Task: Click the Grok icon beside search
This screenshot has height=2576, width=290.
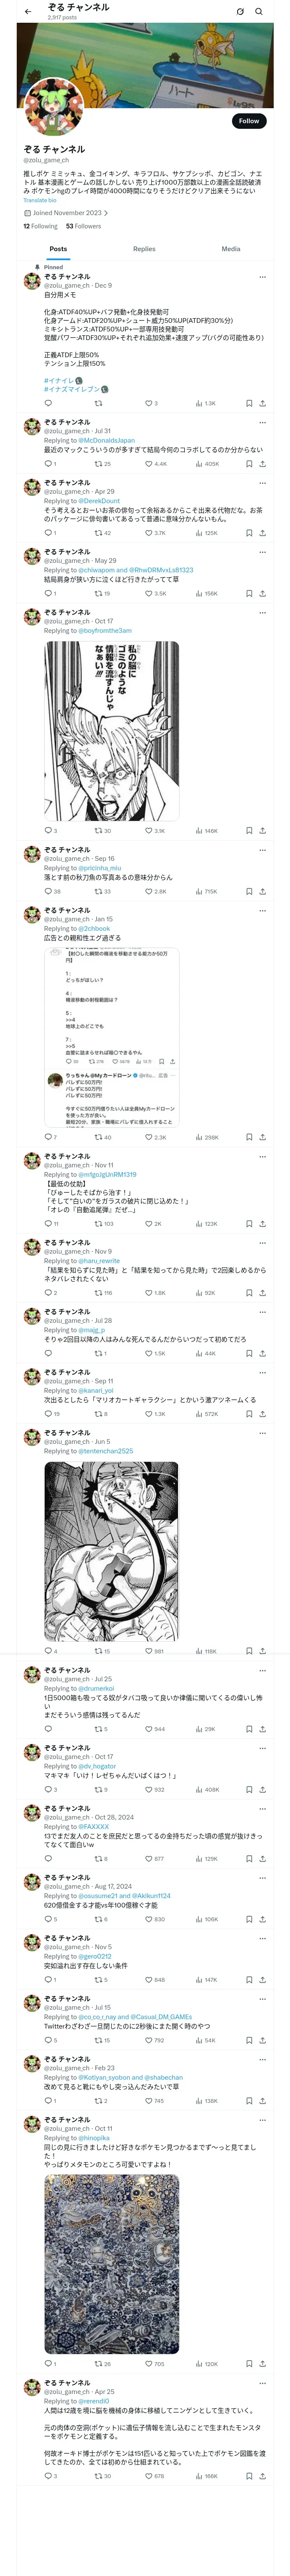Action: [240, 12]
